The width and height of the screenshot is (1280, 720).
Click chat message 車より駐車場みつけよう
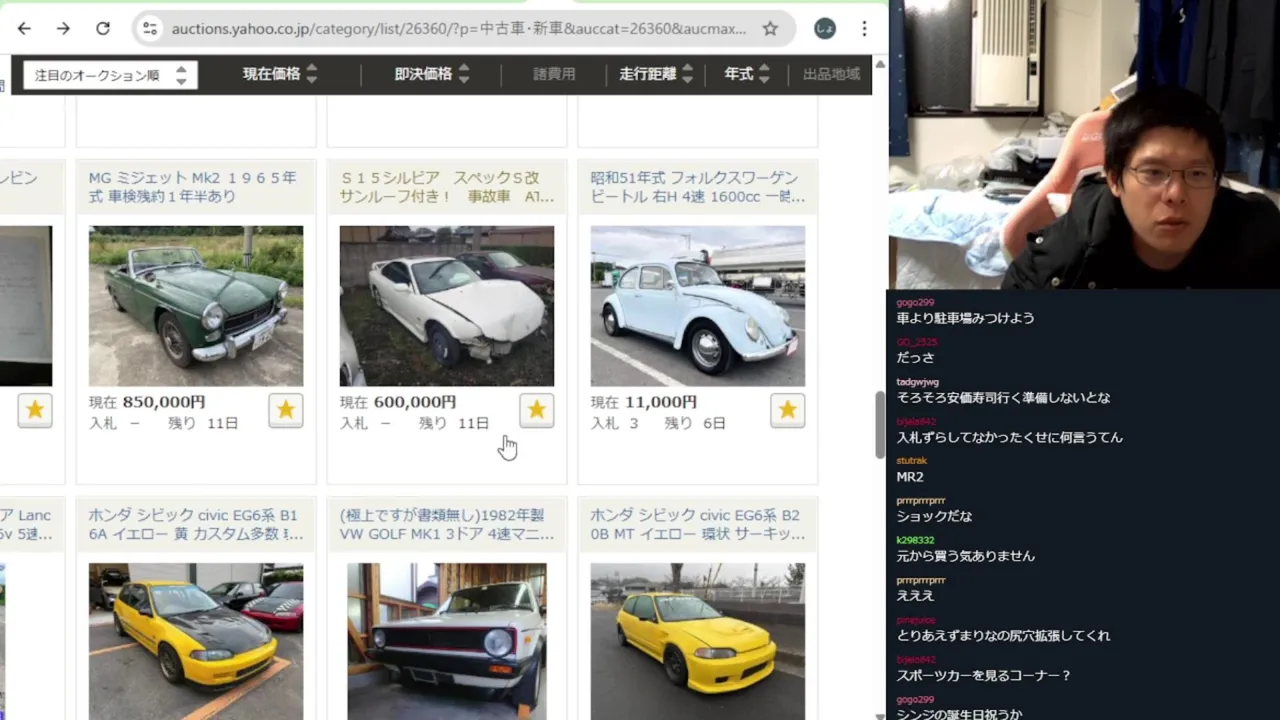click(x=965, y=318)
